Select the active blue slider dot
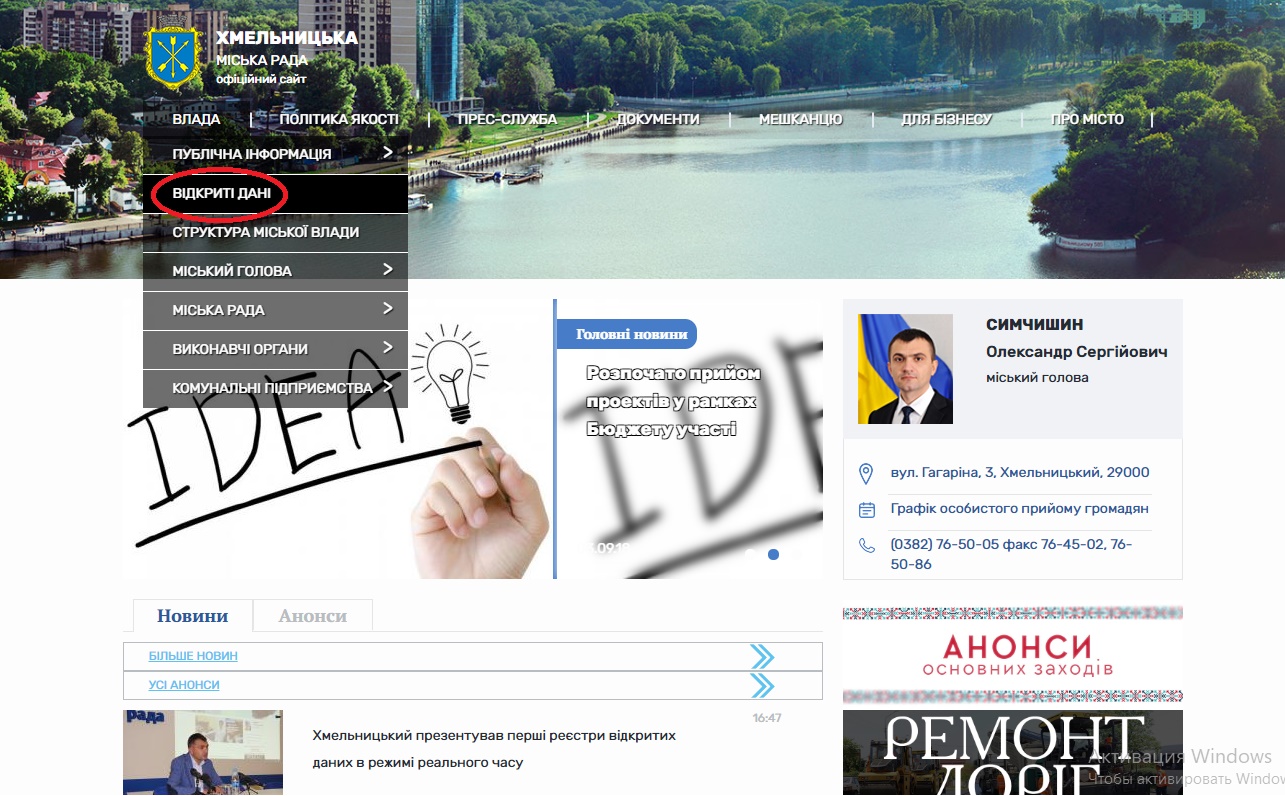 tap(773, 554)
